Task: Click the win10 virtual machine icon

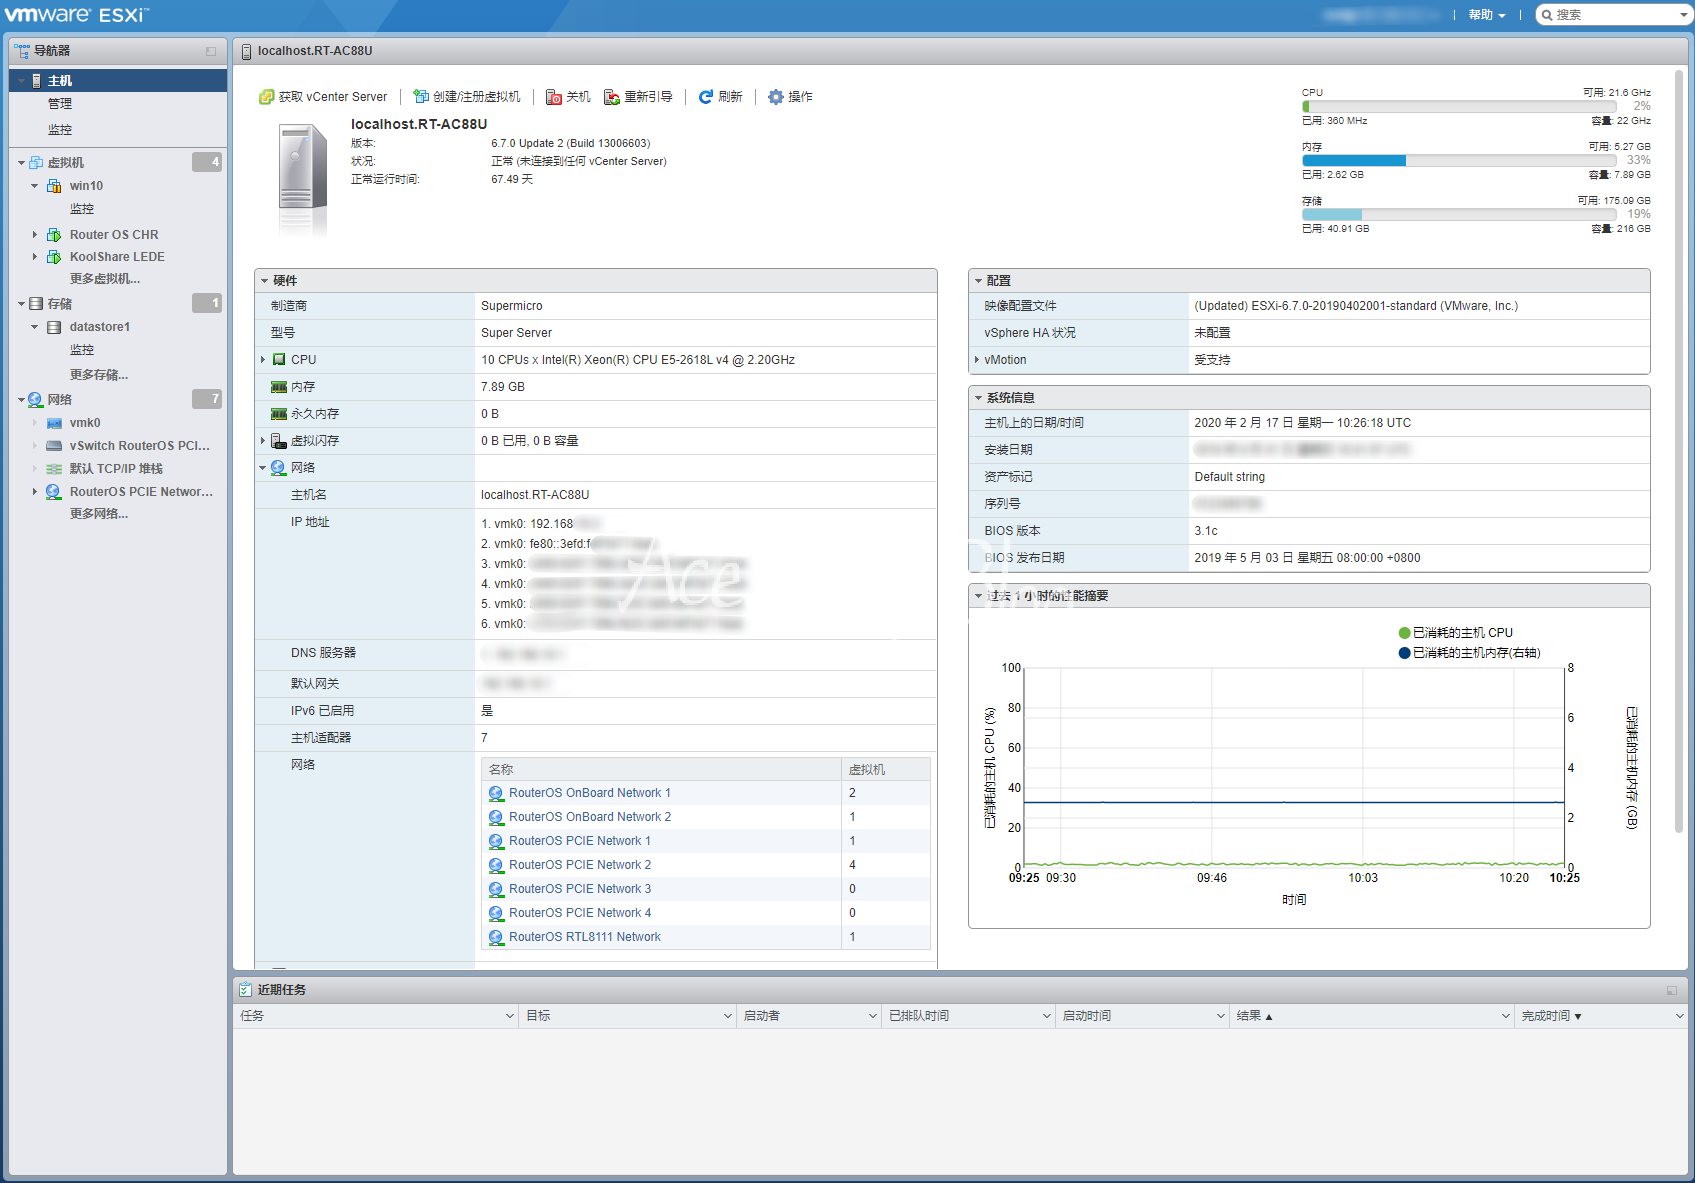Action: coord(54,186)
